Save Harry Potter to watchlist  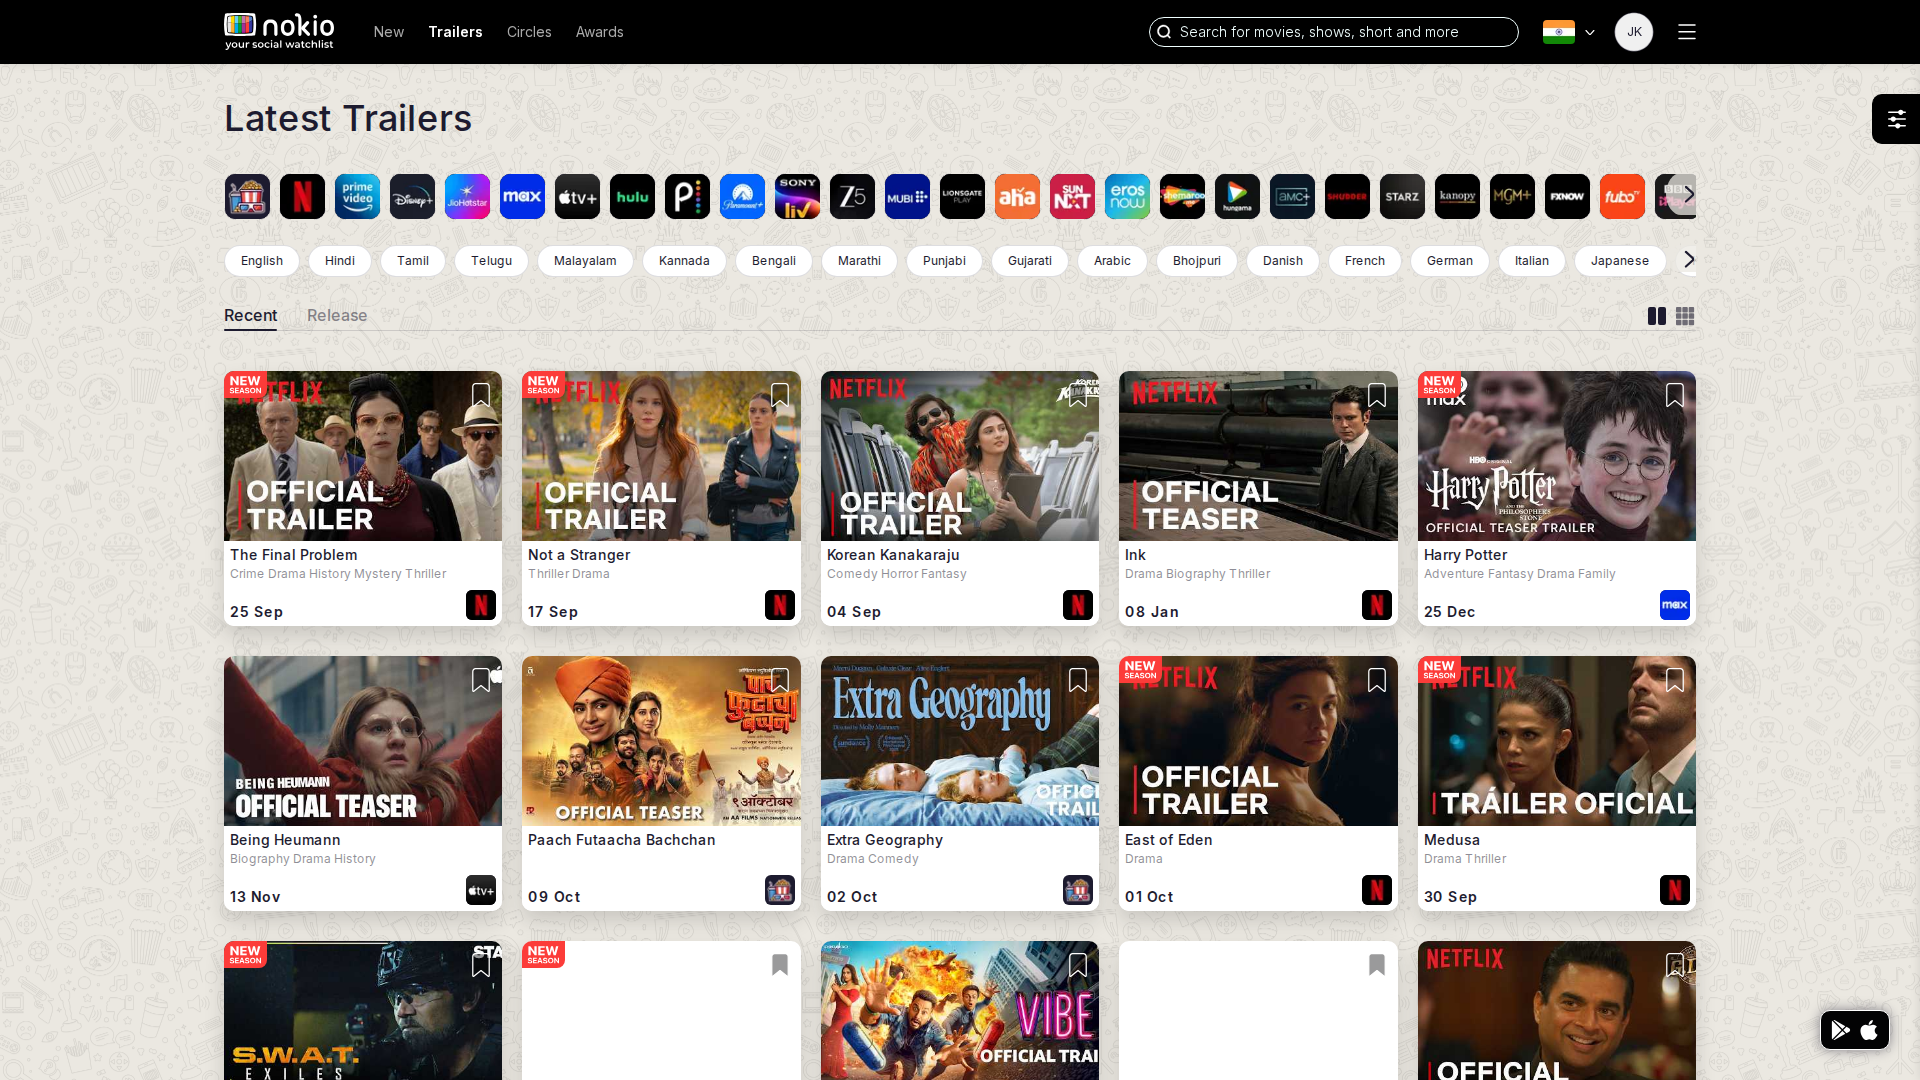click(x=1675, y=395)
